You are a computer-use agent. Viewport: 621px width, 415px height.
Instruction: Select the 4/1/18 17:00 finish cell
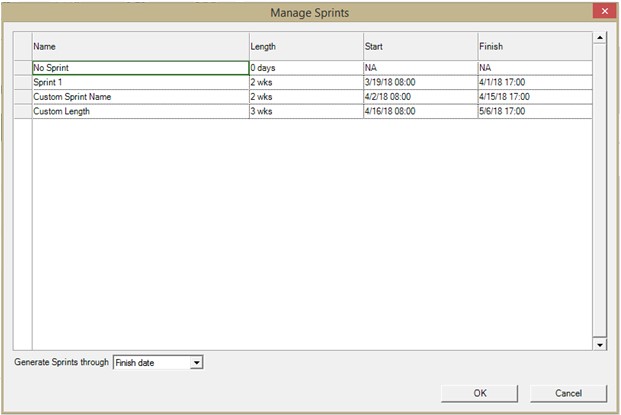pyautogui.click(x=535, y=82)
